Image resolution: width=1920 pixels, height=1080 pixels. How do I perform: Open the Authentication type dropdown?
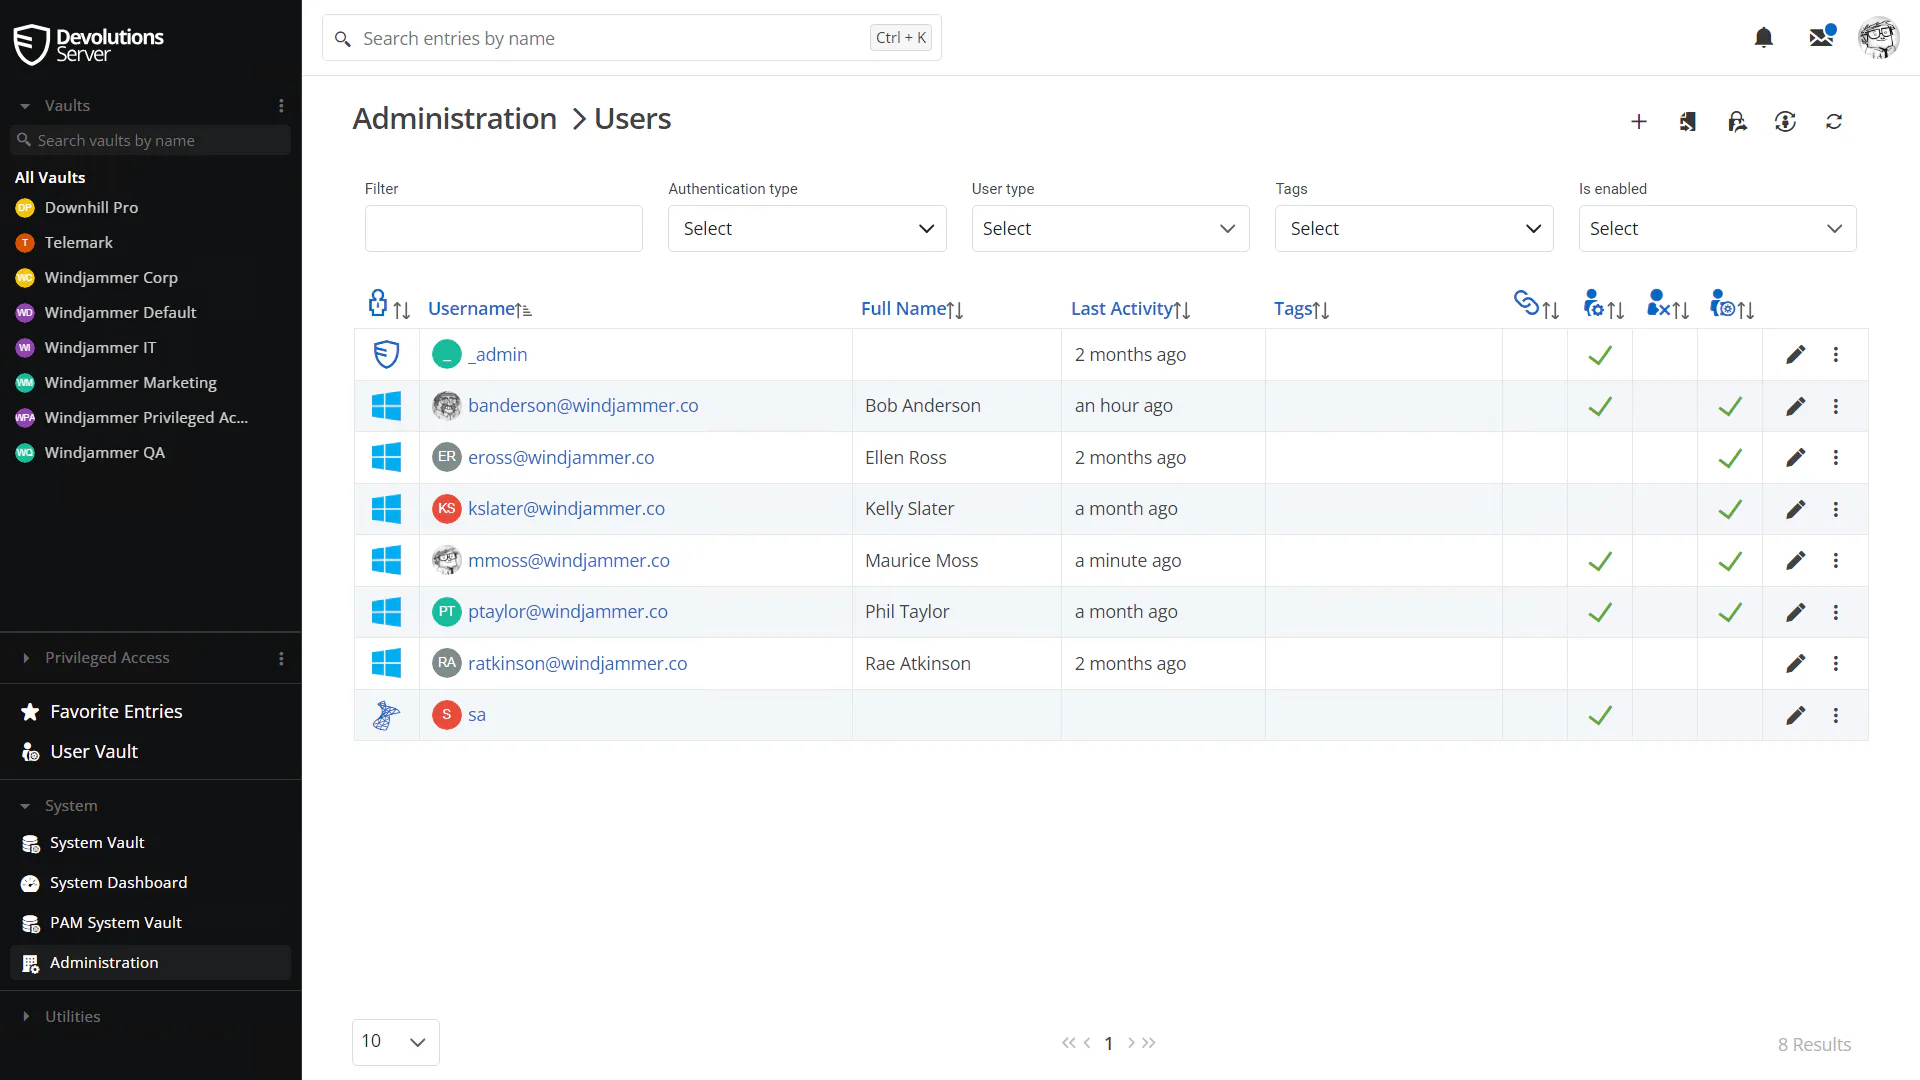(x=807, y=229)
